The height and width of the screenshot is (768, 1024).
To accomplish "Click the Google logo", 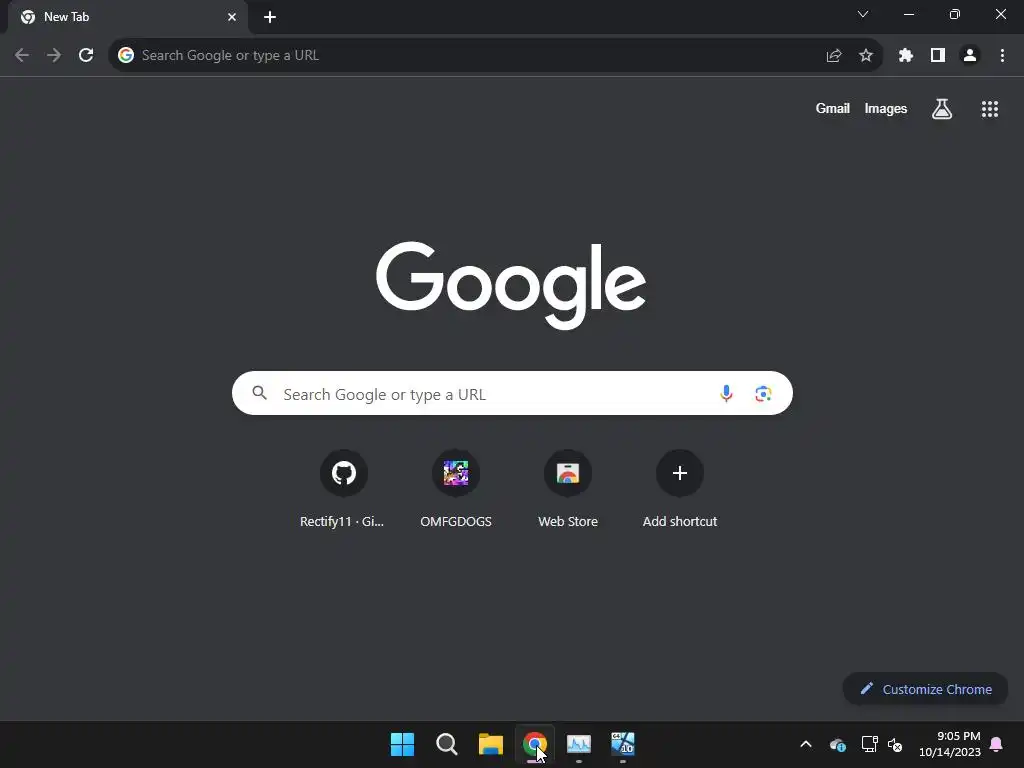I will tap(511, 285).
